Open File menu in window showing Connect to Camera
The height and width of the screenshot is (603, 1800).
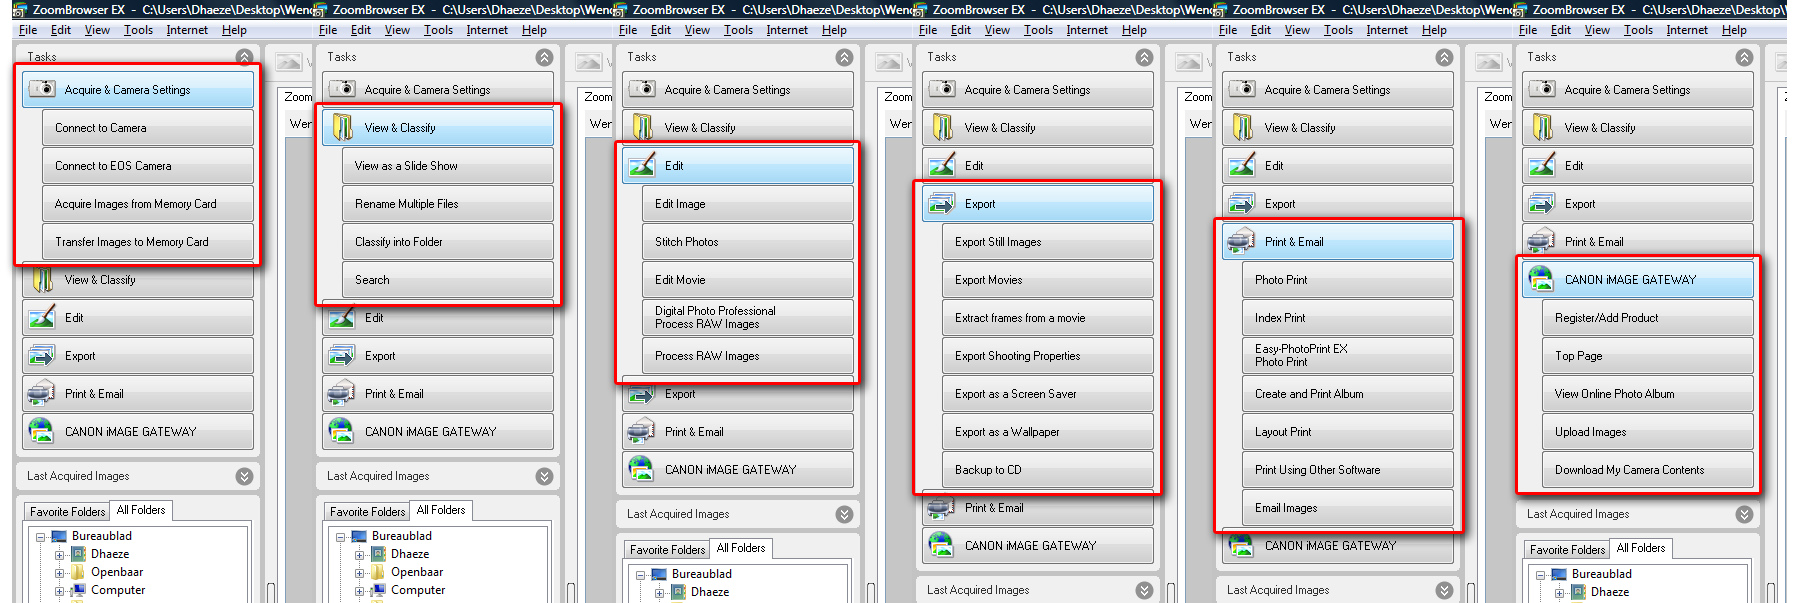pos(28,30)
